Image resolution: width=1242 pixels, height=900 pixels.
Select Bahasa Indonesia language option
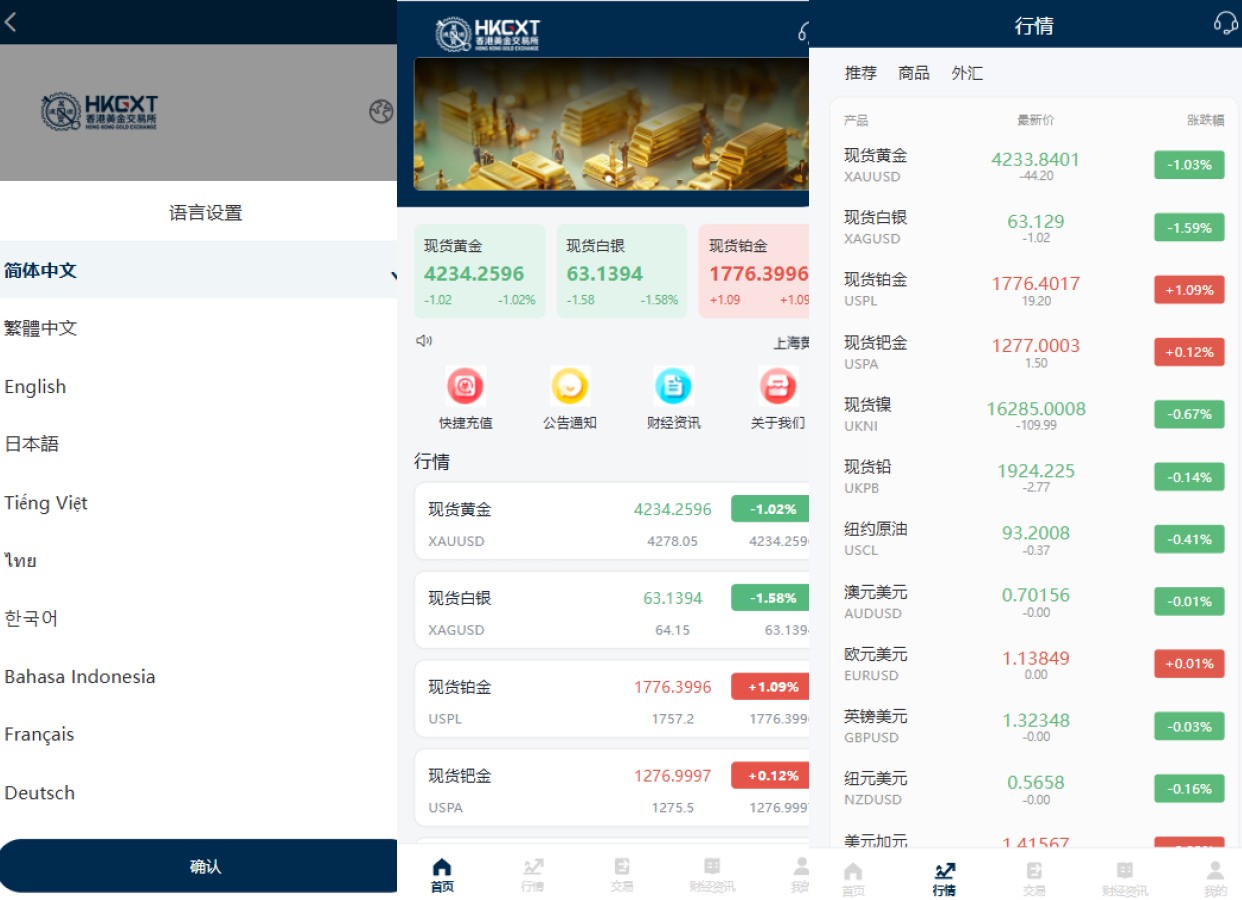(199, 676)
